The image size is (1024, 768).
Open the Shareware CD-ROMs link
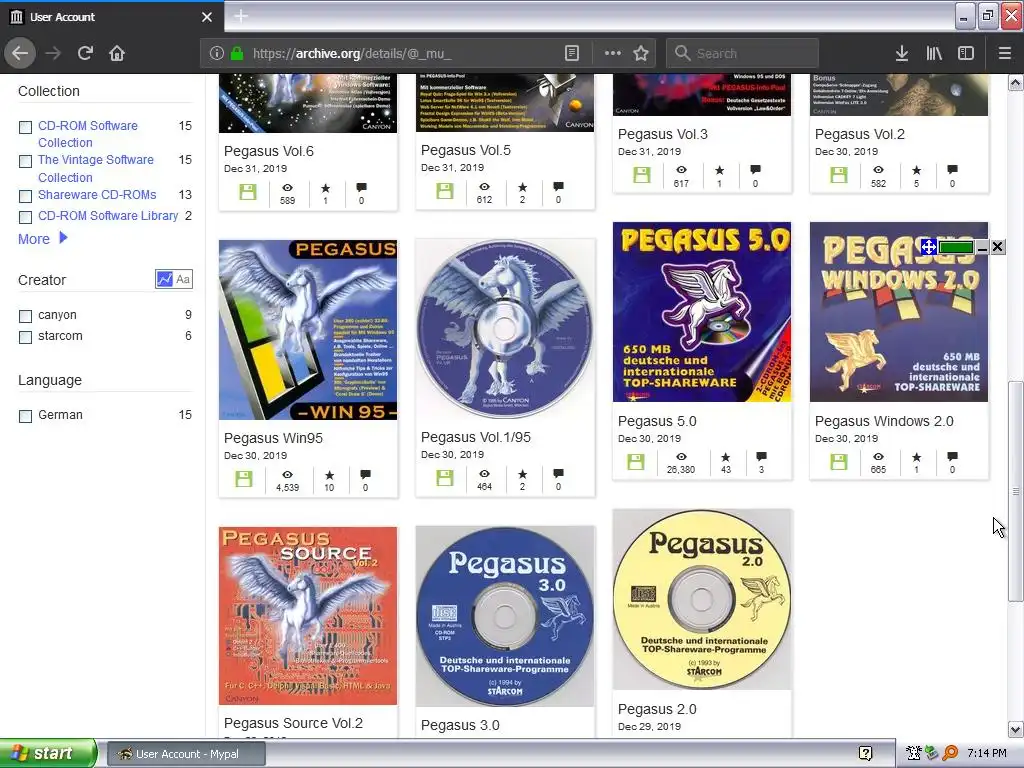coord(97,195)
